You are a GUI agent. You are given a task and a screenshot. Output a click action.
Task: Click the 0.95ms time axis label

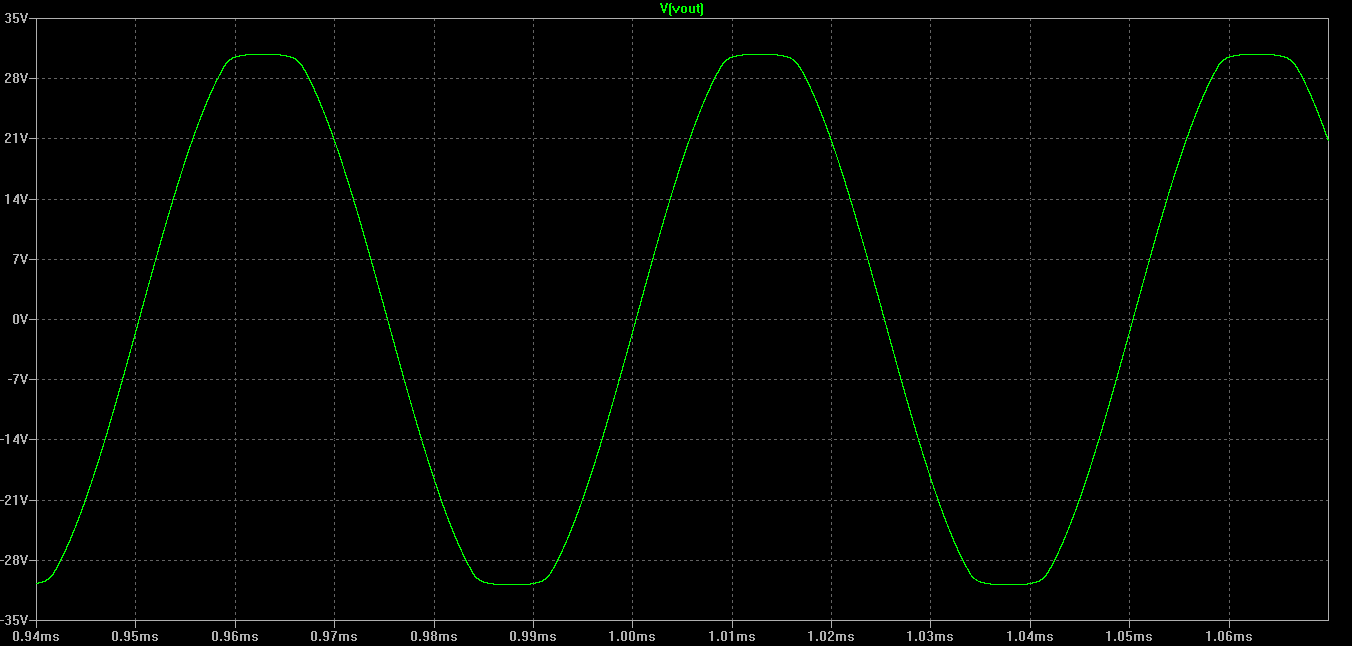coord(135,636)
